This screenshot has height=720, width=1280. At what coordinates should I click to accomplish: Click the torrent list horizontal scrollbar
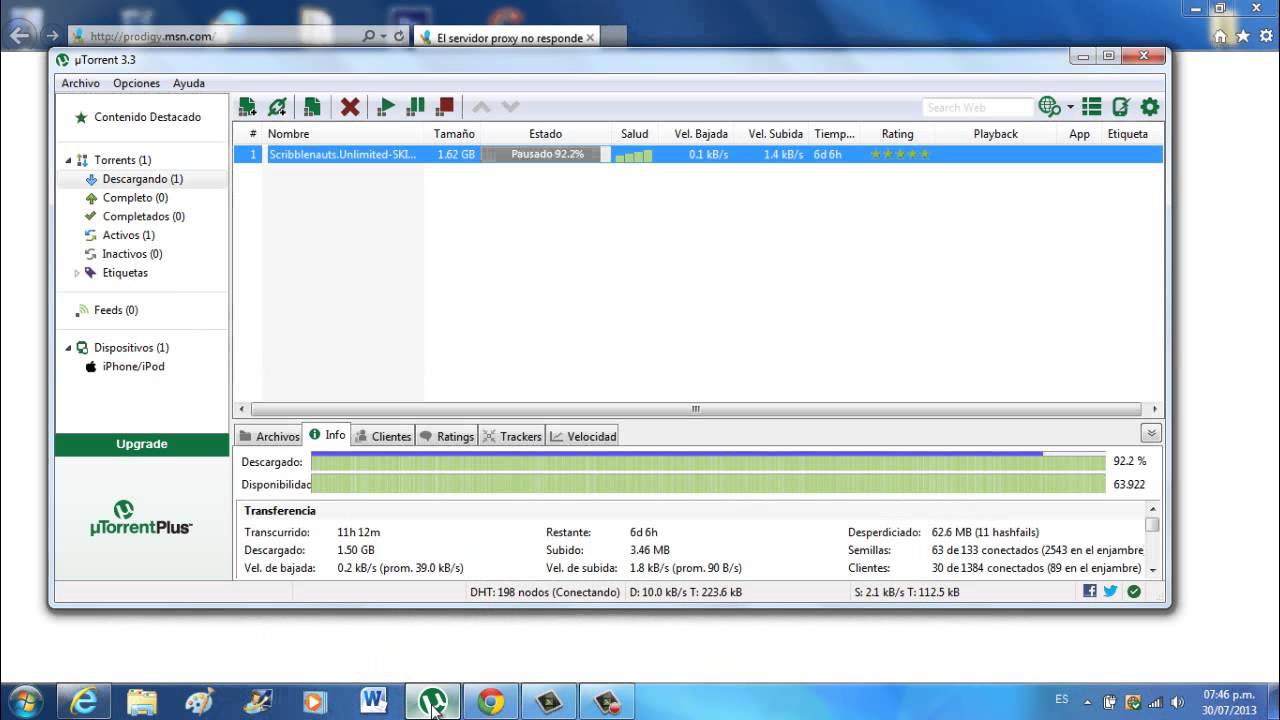tap(696, 409)
